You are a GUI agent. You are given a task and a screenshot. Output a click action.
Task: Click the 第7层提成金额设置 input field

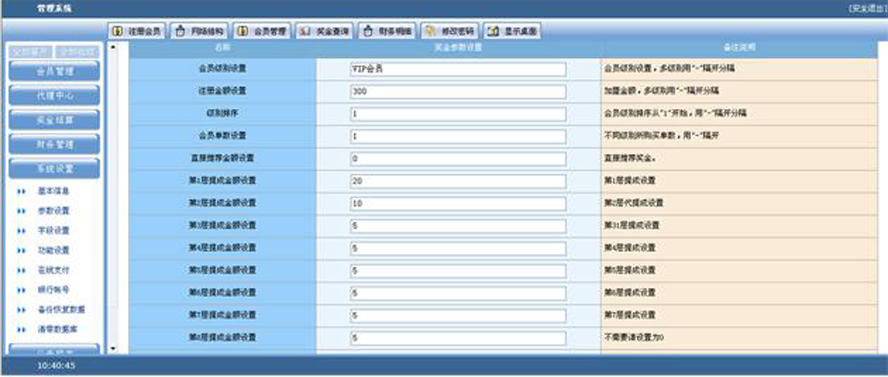458,315
